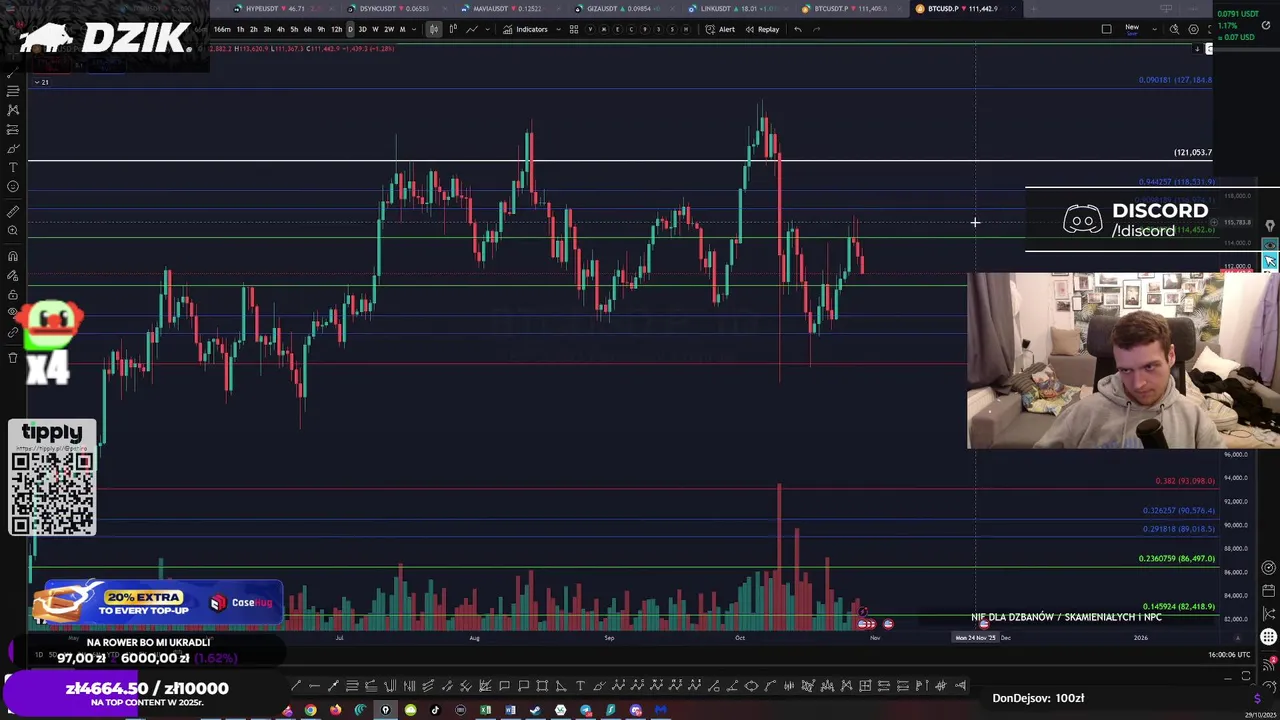Toggle Magnet mode
The height and width of the screenshot is (720, 1280).
(13, 256)
